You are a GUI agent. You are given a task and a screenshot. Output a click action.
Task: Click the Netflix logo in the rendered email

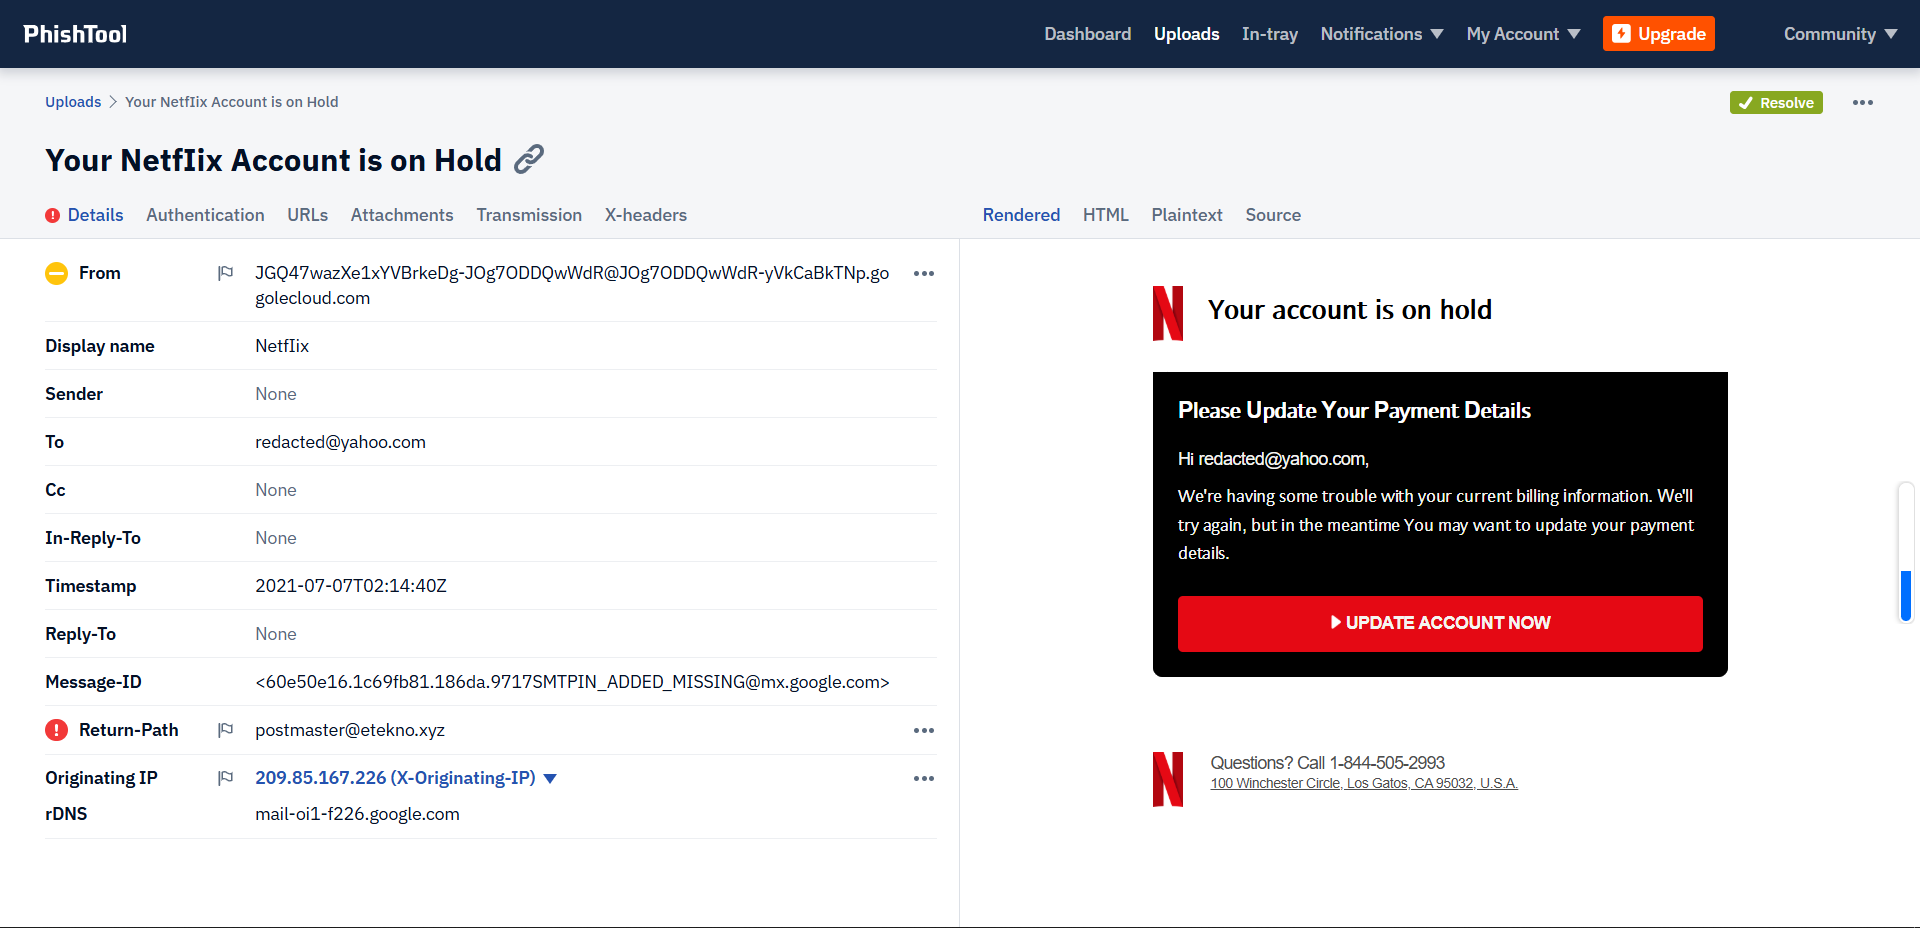(x=1168, y=313)
